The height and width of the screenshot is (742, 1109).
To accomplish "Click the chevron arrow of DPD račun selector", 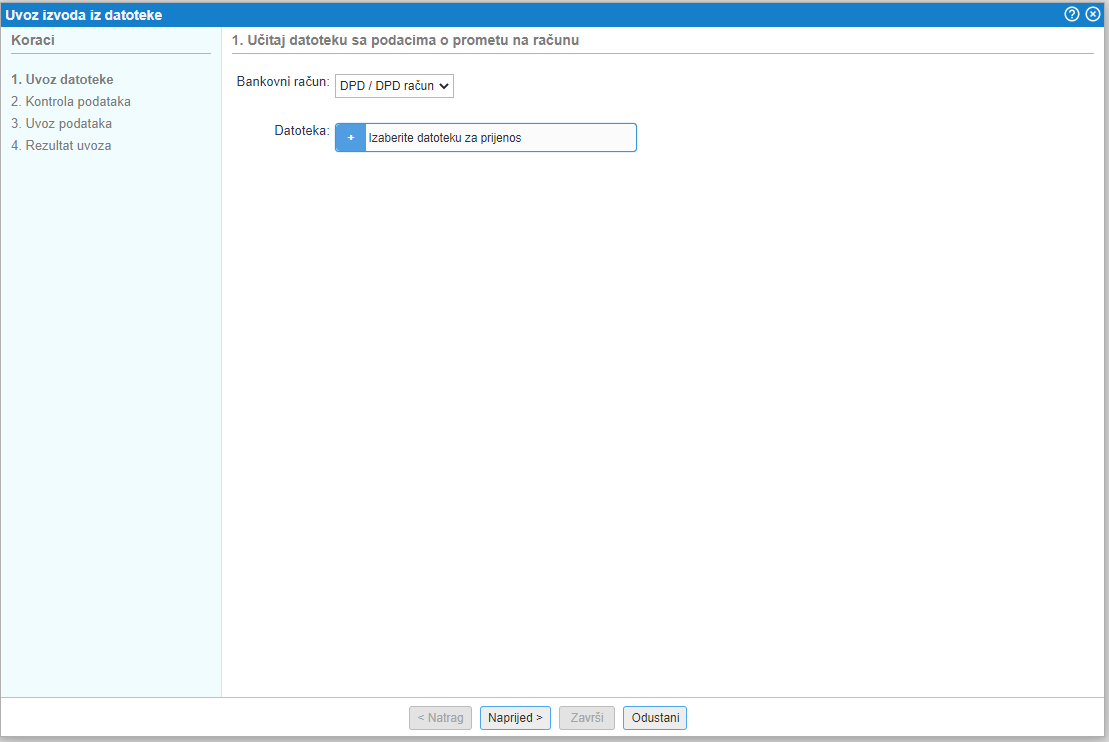I will 445,86.
